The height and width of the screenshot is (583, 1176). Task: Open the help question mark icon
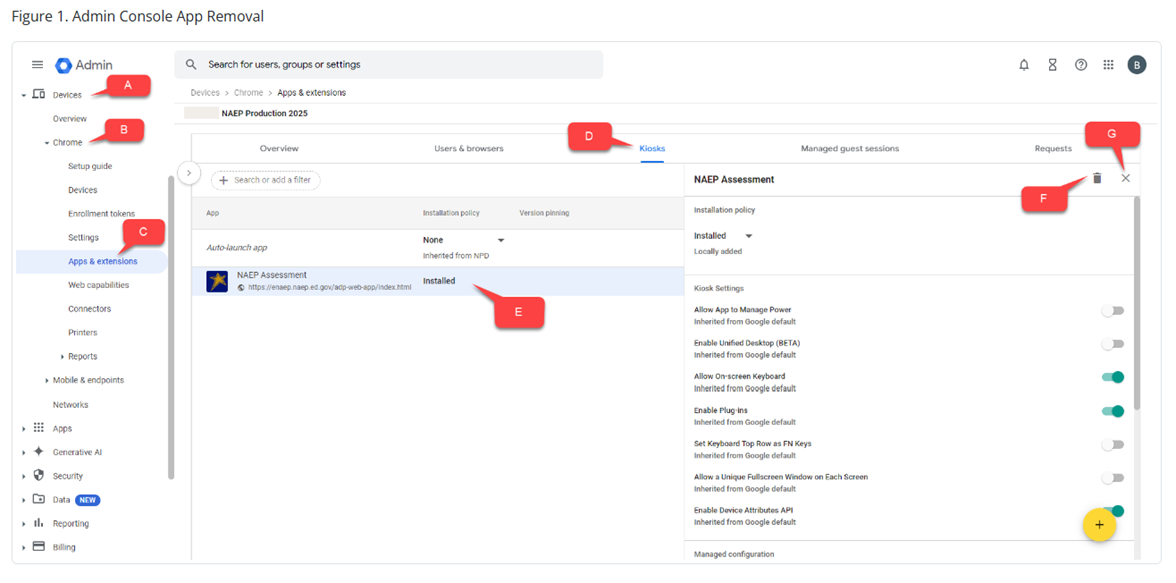(x=1081, y=65)
